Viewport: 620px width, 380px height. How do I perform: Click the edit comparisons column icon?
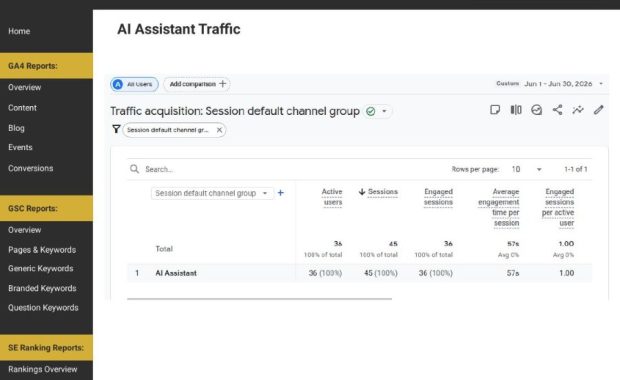(516, 110)
